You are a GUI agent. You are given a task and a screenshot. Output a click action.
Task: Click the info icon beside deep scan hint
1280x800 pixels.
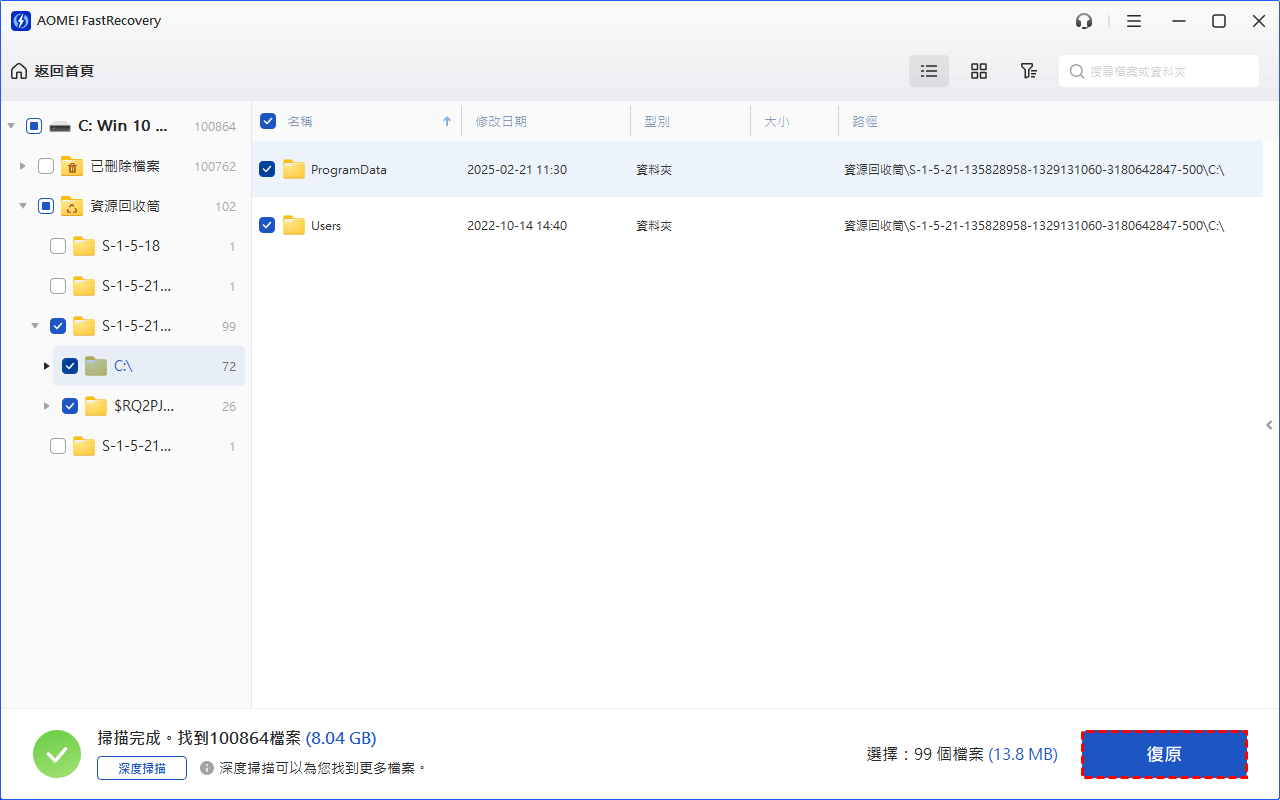[x=207, y=768]
